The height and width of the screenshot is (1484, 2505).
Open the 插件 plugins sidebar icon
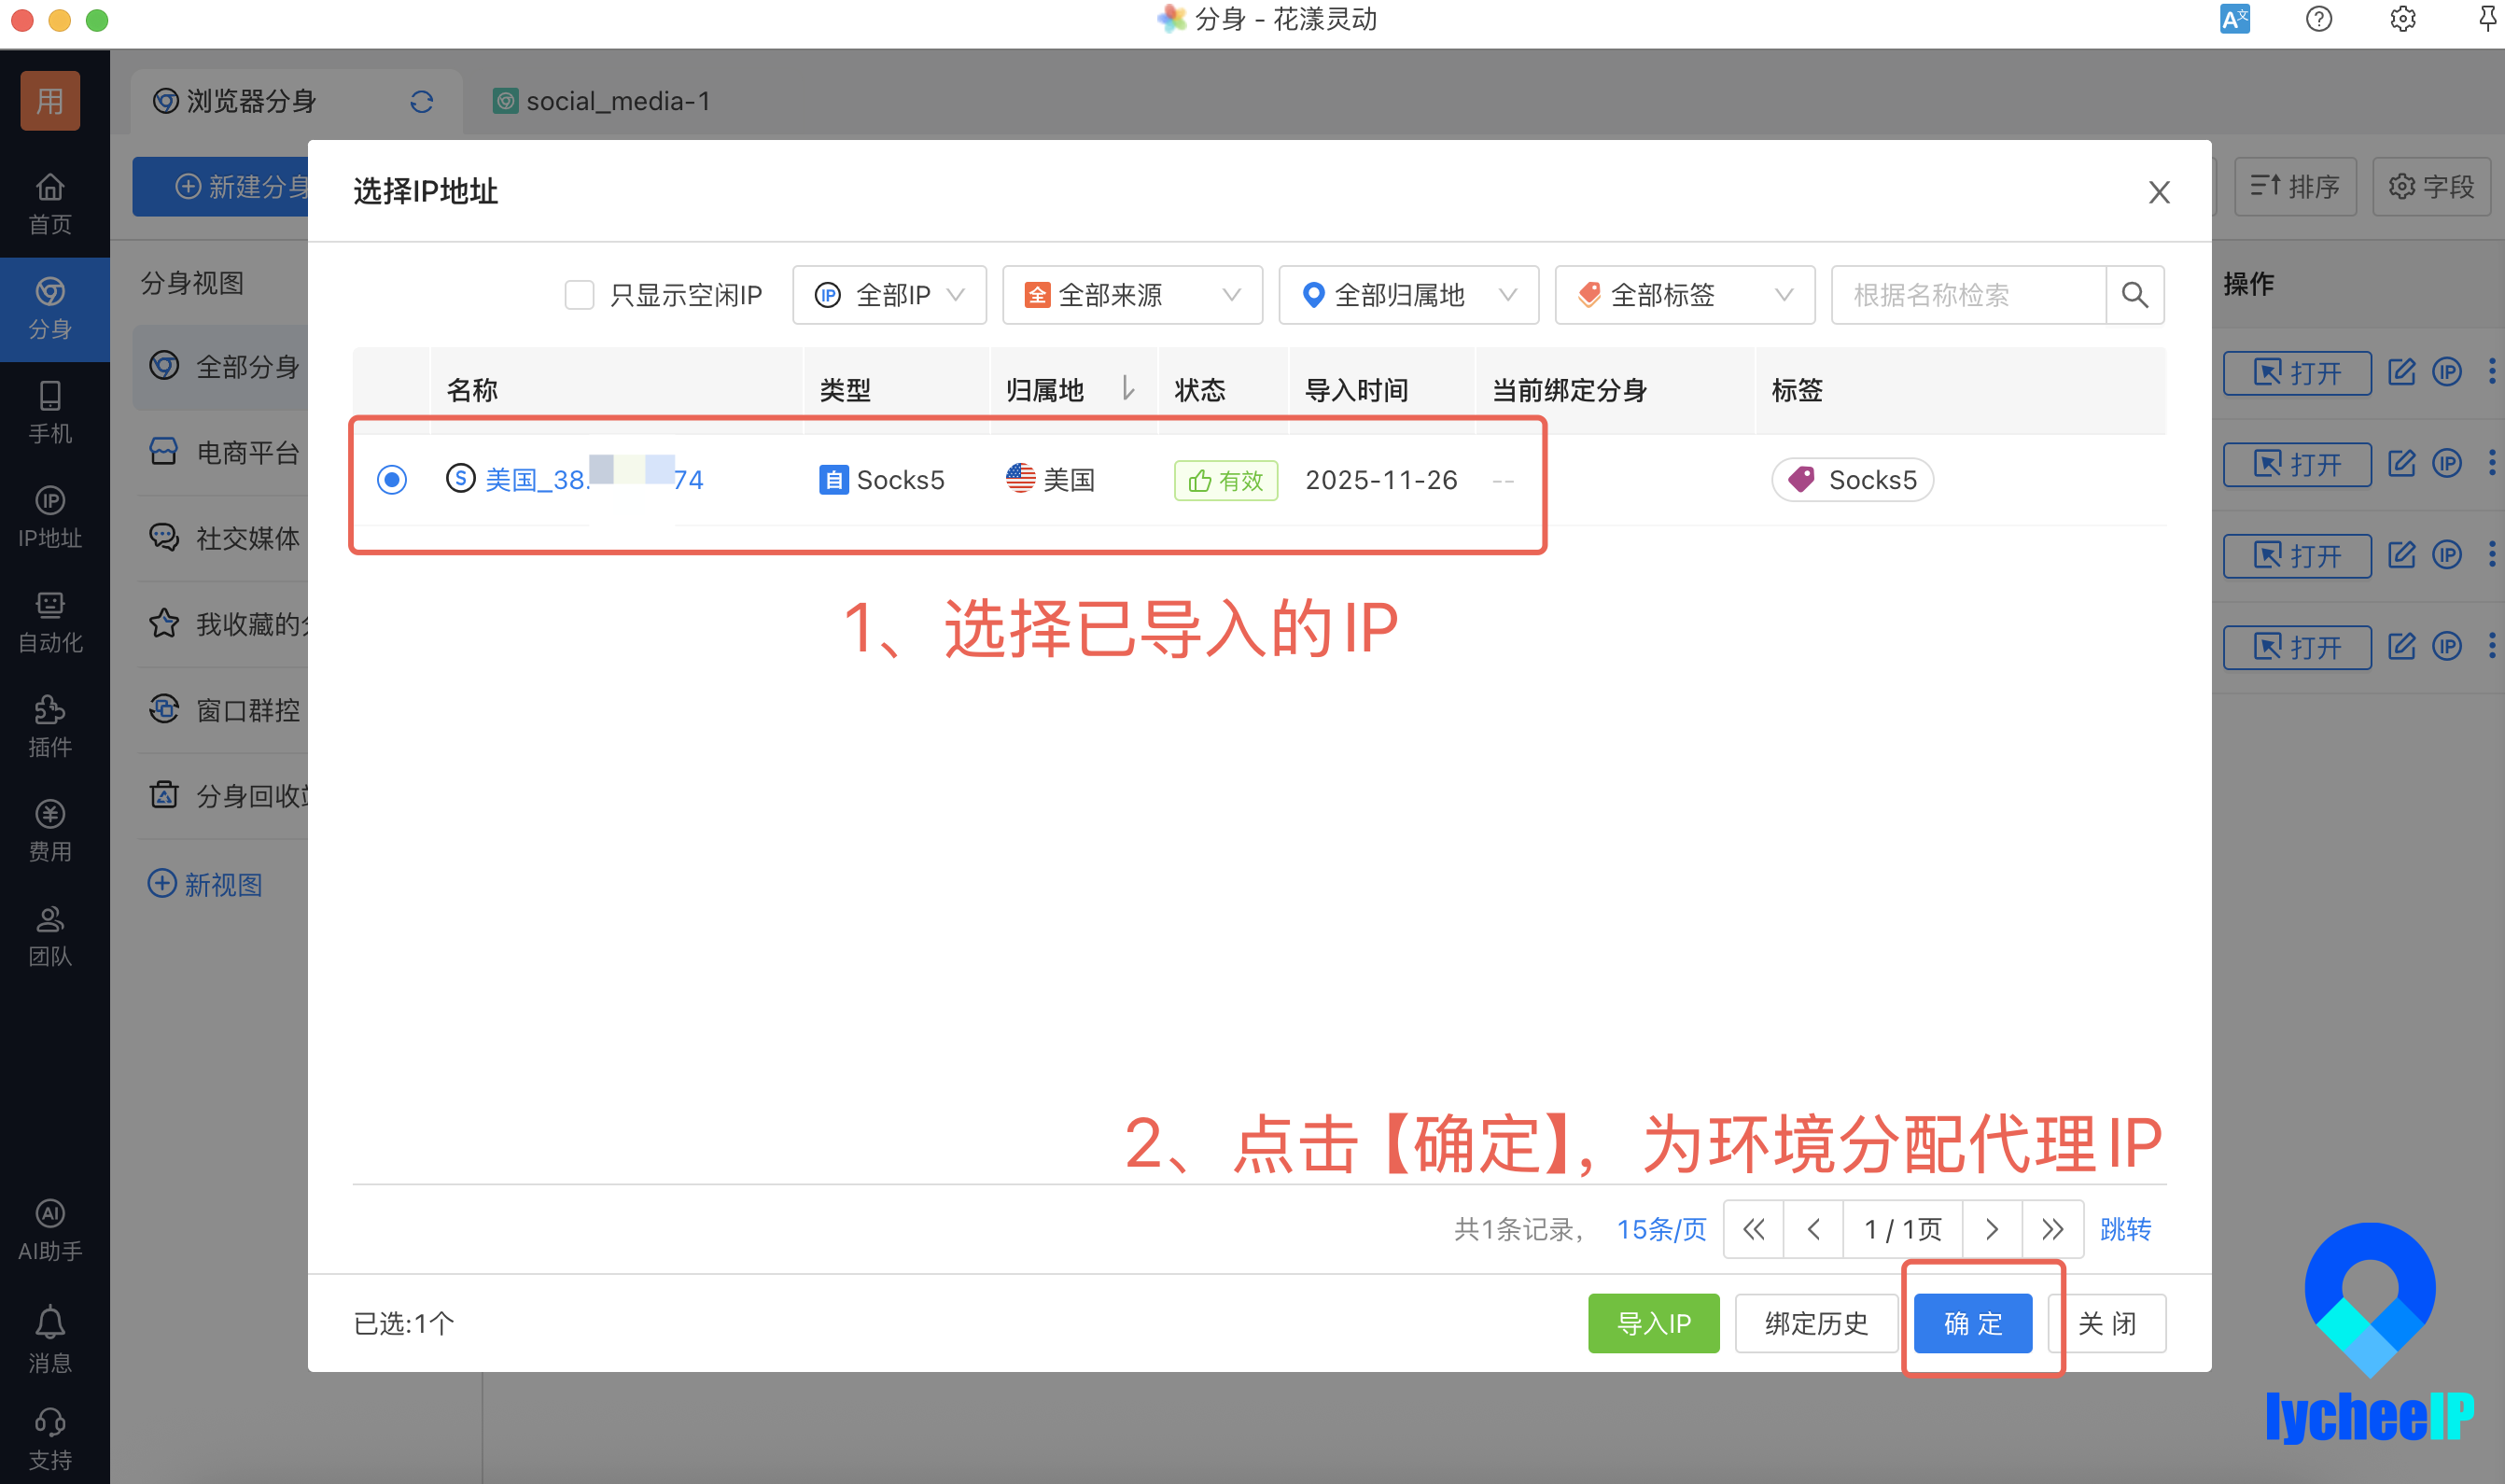[50, 726]
